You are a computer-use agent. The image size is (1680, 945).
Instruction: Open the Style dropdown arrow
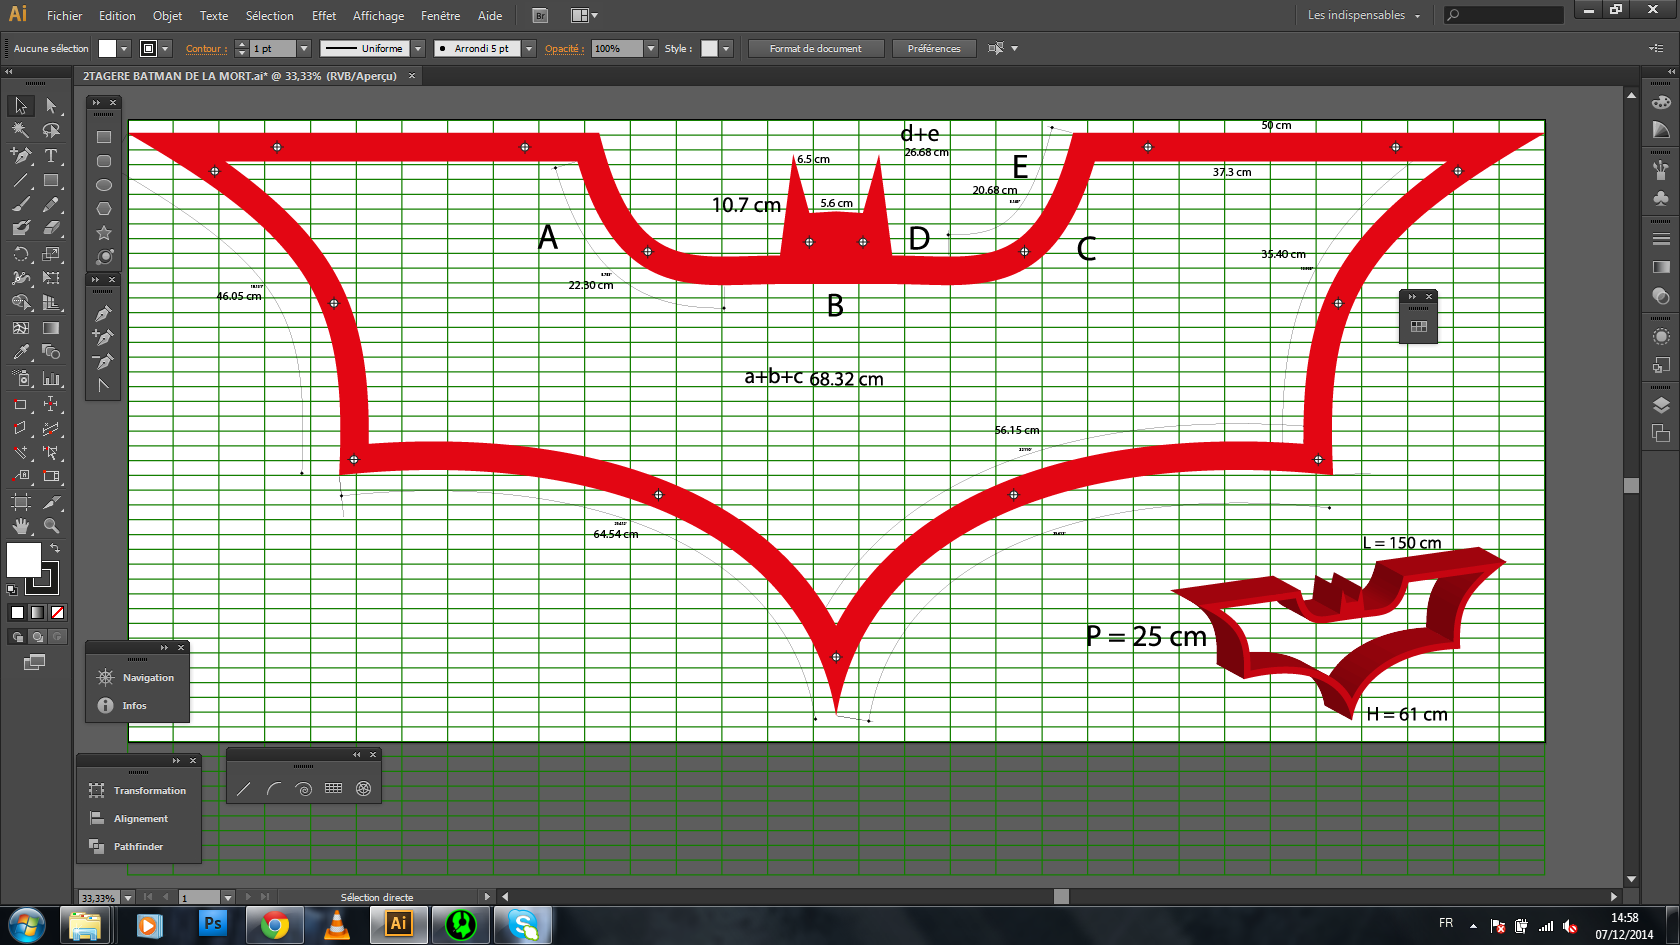click(726, 48)
